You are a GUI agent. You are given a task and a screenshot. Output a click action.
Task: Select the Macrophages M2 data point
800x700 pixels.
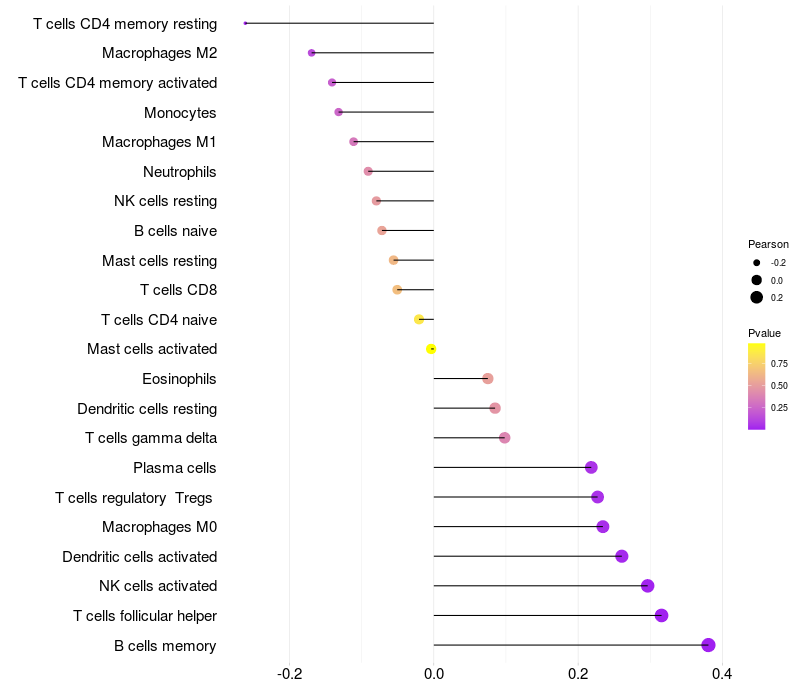[312, 53]
